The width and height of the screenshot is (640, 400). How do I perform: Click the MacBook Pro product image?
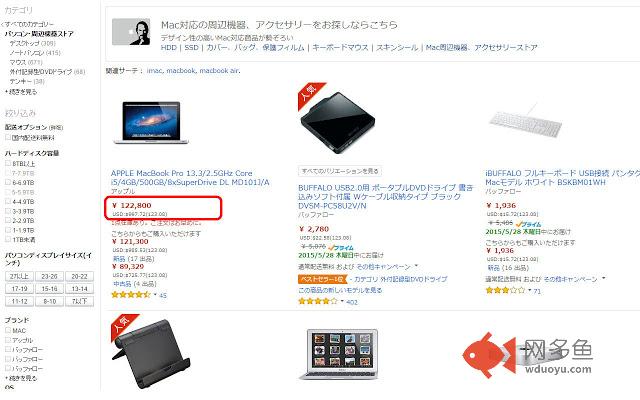[151, 122]
